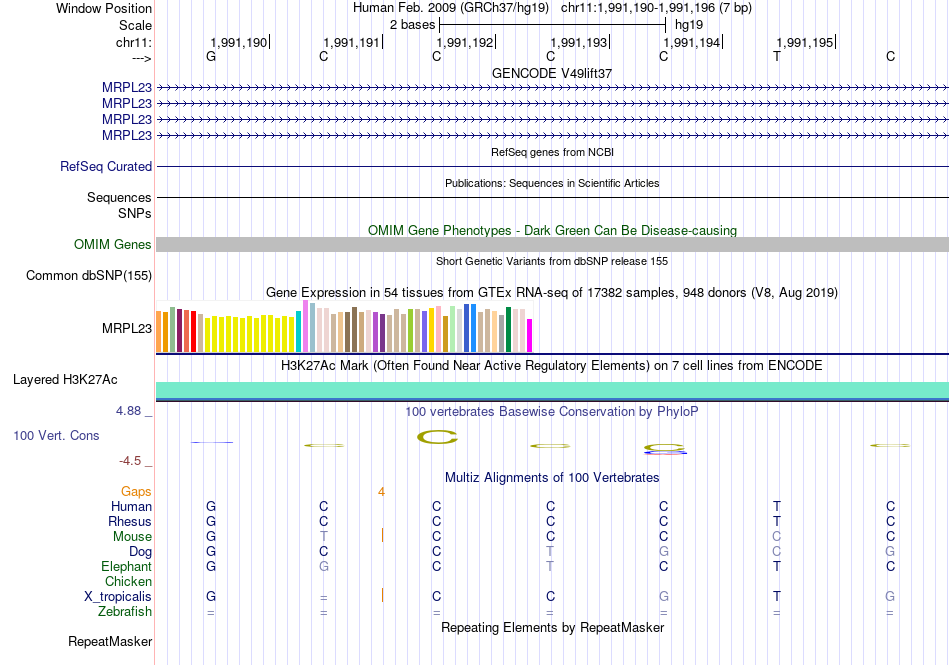Click the magenta last bar in GTEx chart
Image resolution: width=950 pixels, height=665 pixels.
530,336
